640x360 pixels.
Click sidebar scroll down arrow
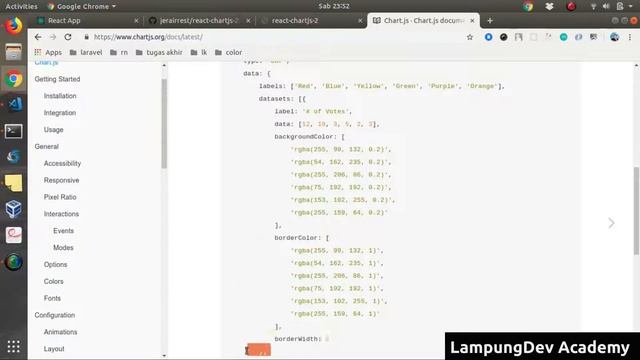[x=164, y=356]
